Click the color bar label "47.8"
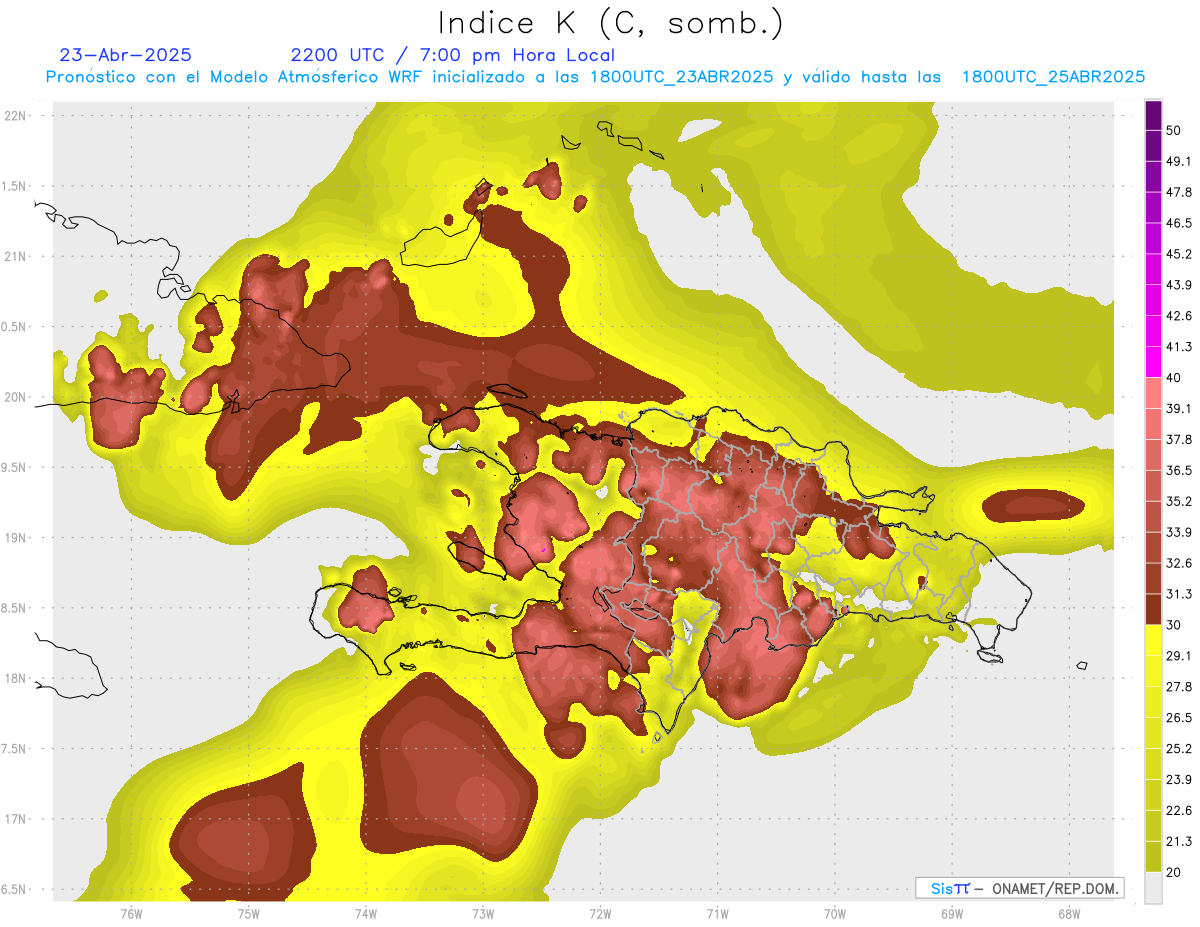The width and height of the screenshot is (1200, 927). point(1179,192)
